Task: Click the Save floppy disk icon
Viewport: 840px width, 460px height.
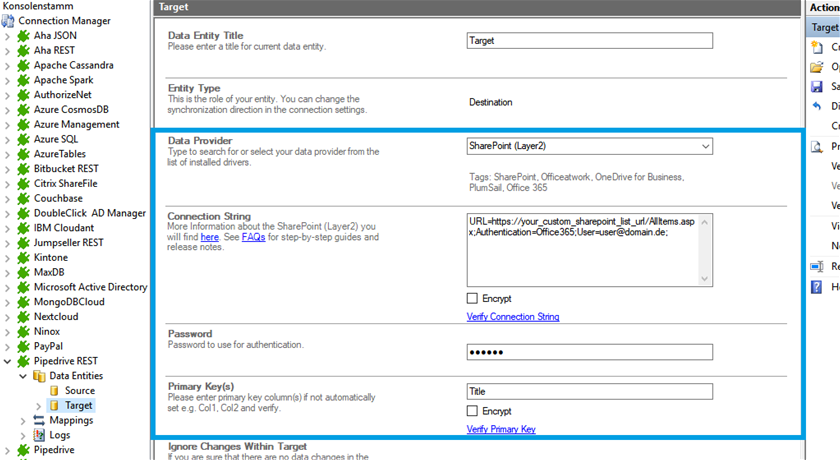Action: pyautogui.click(x=817, y=87)
